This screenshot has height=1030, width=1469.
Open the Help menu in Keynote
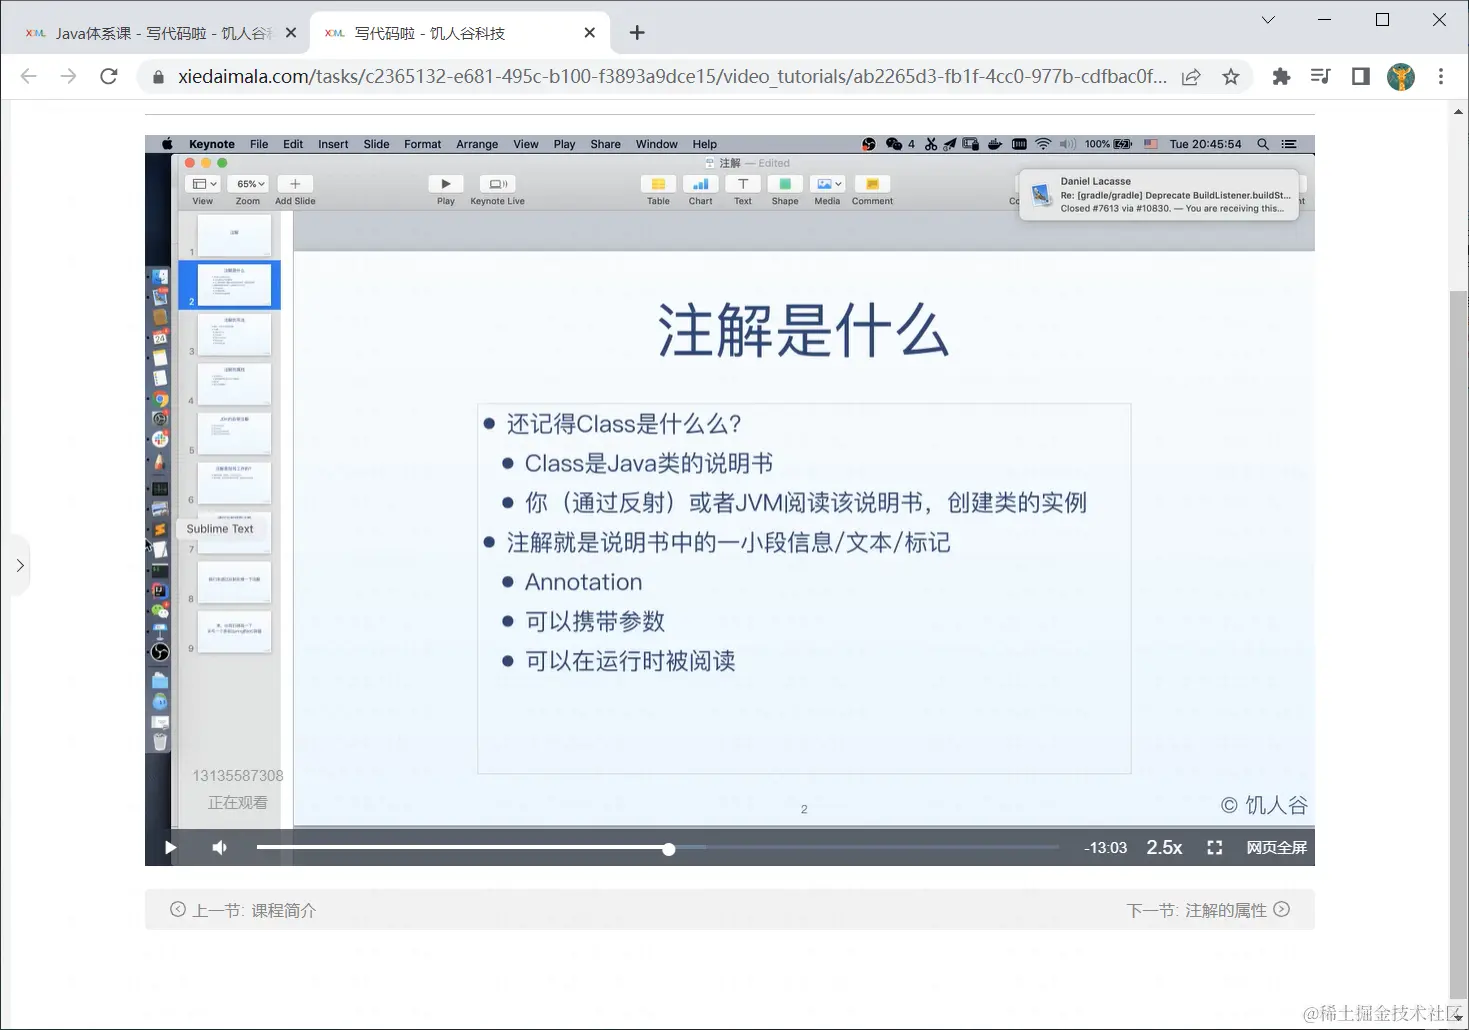tap(705, 144)
